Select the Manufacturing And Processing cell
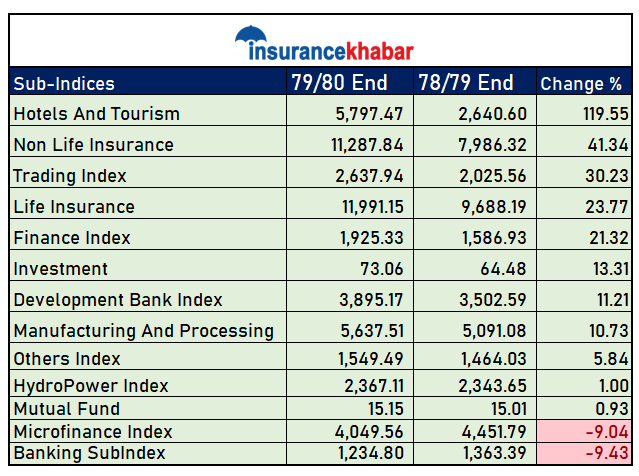This screenshot has height=476, width=639. (143, 331)
